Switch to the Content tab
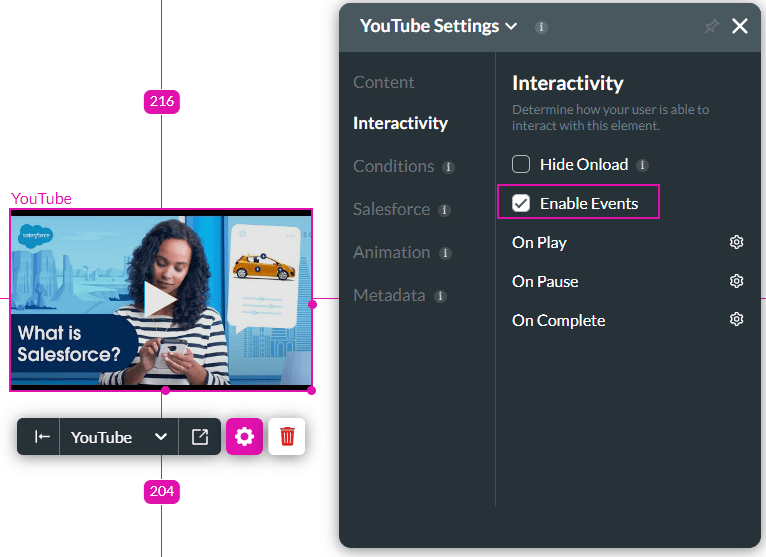The image size is (766, 557). [x=383, y=82]
